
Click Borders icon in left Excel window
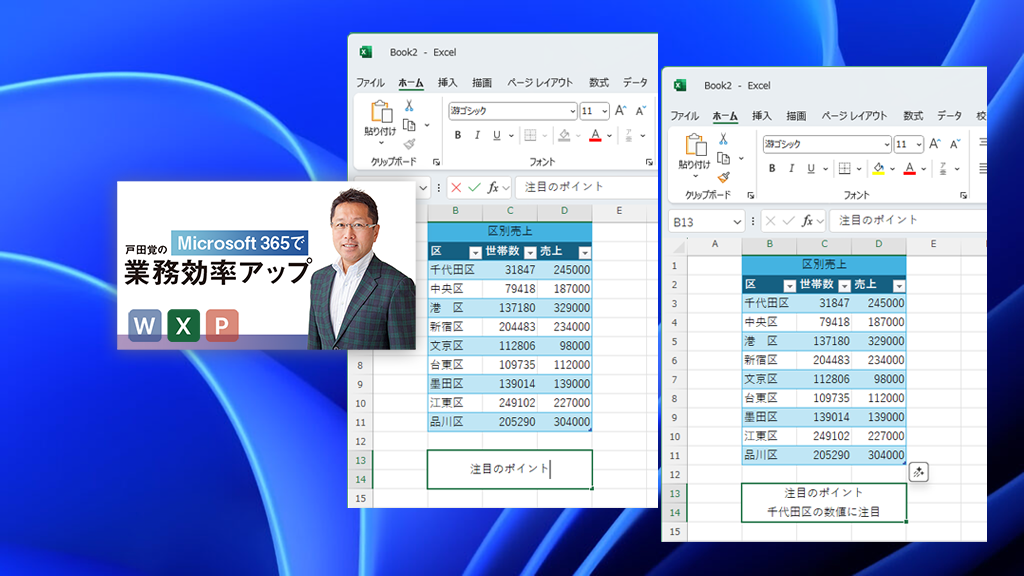[530, 135]
